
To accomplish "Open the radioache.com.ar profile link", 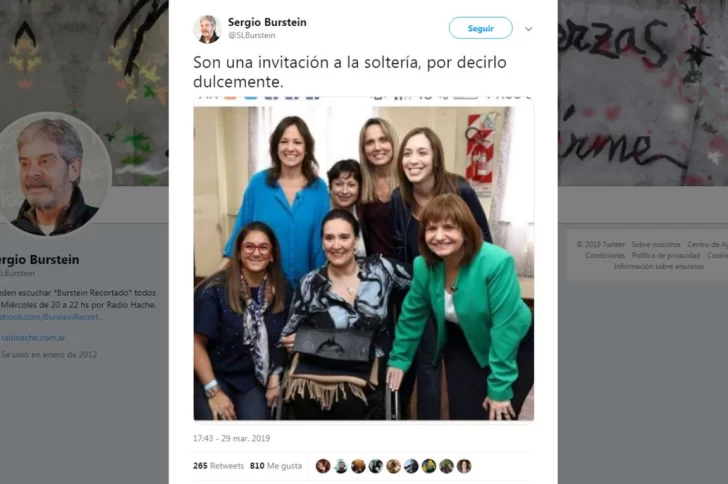I will 32,338.
